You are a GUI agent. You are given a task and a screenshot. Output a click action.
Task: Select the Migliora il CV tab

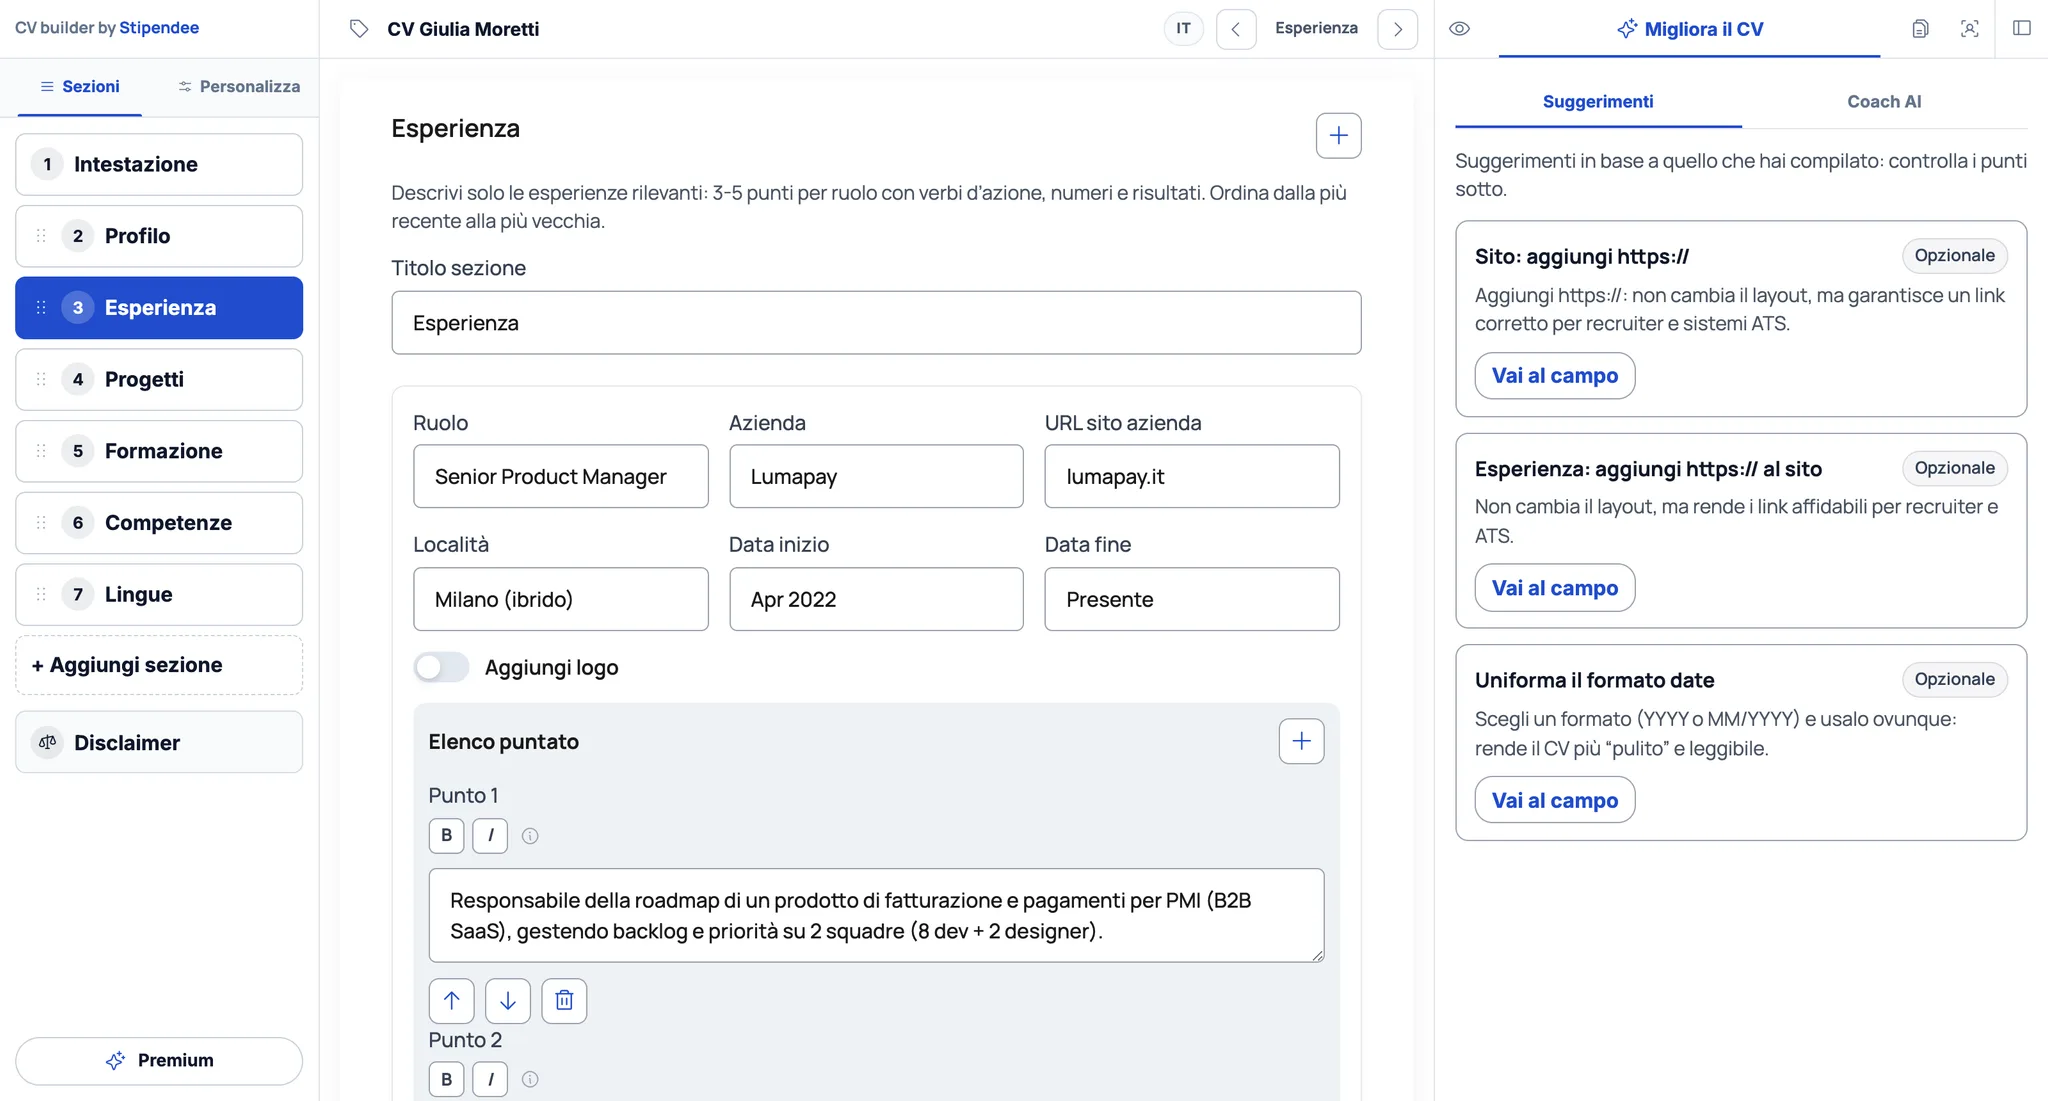click(1690, 29)
